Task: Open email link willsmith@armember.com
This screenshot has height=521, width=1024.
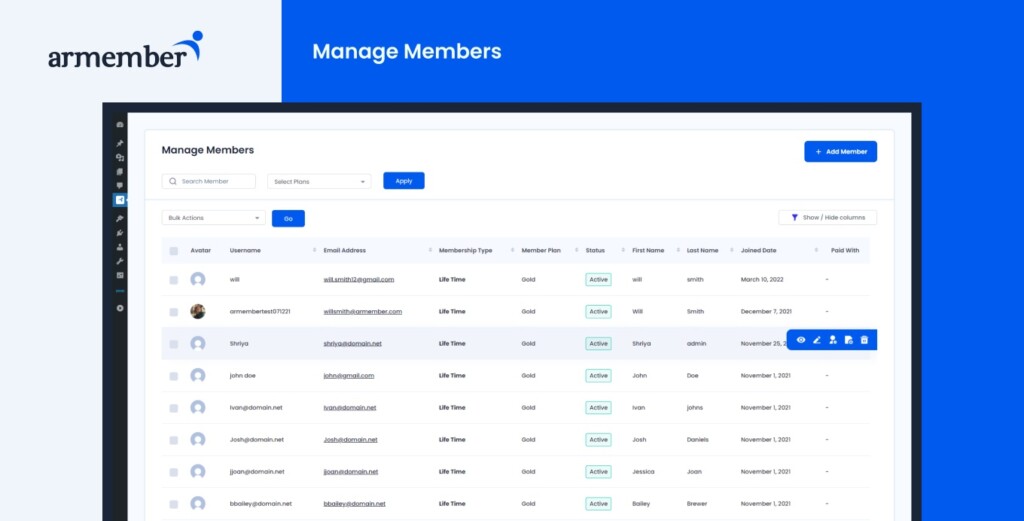Action: click(362, 311)
